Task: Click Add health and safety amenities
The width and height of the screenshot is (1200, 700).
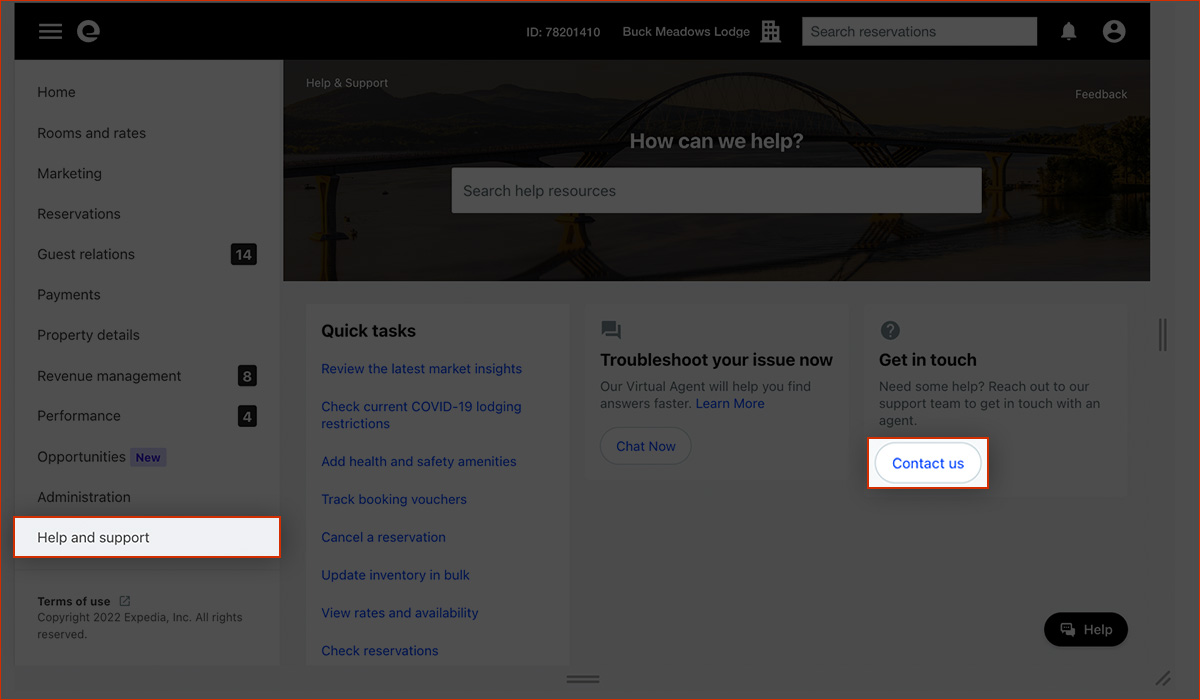Action: (419, 462)
